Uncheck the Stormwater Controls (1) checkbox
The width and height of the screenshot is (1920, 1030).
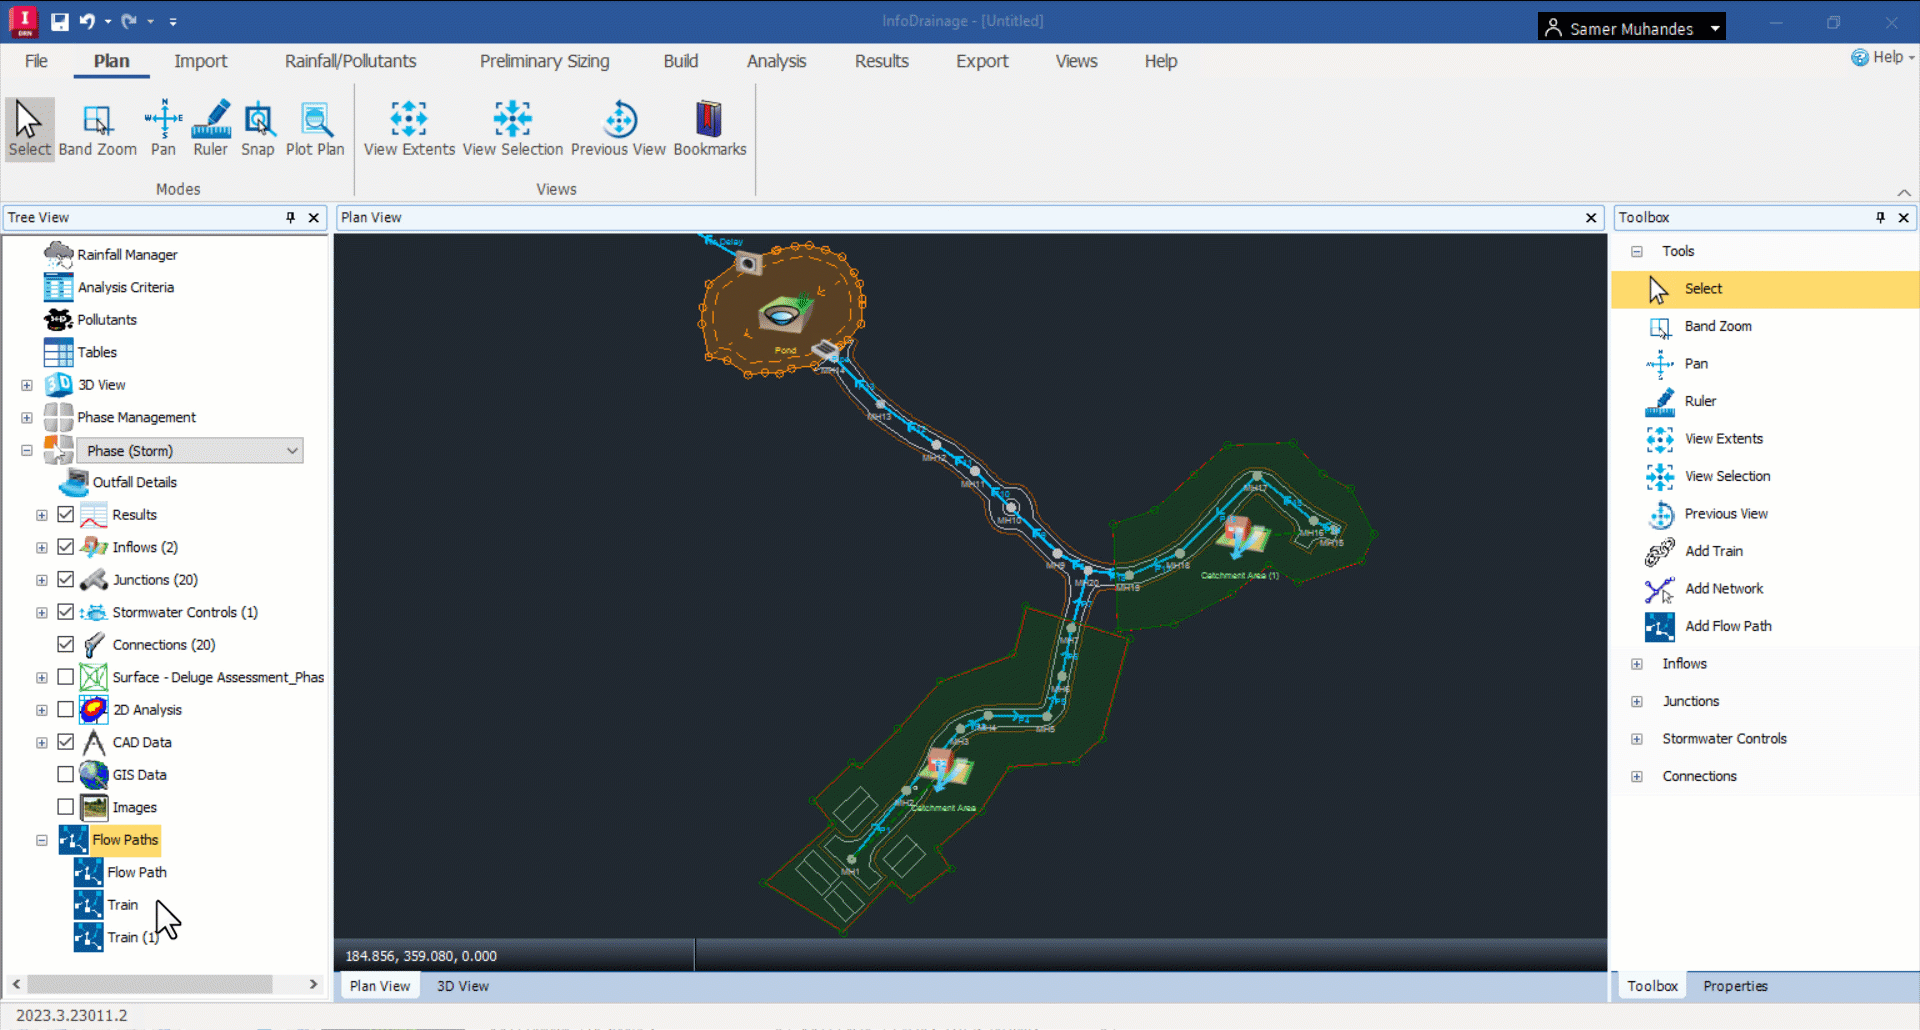click(x=66, y=613)
